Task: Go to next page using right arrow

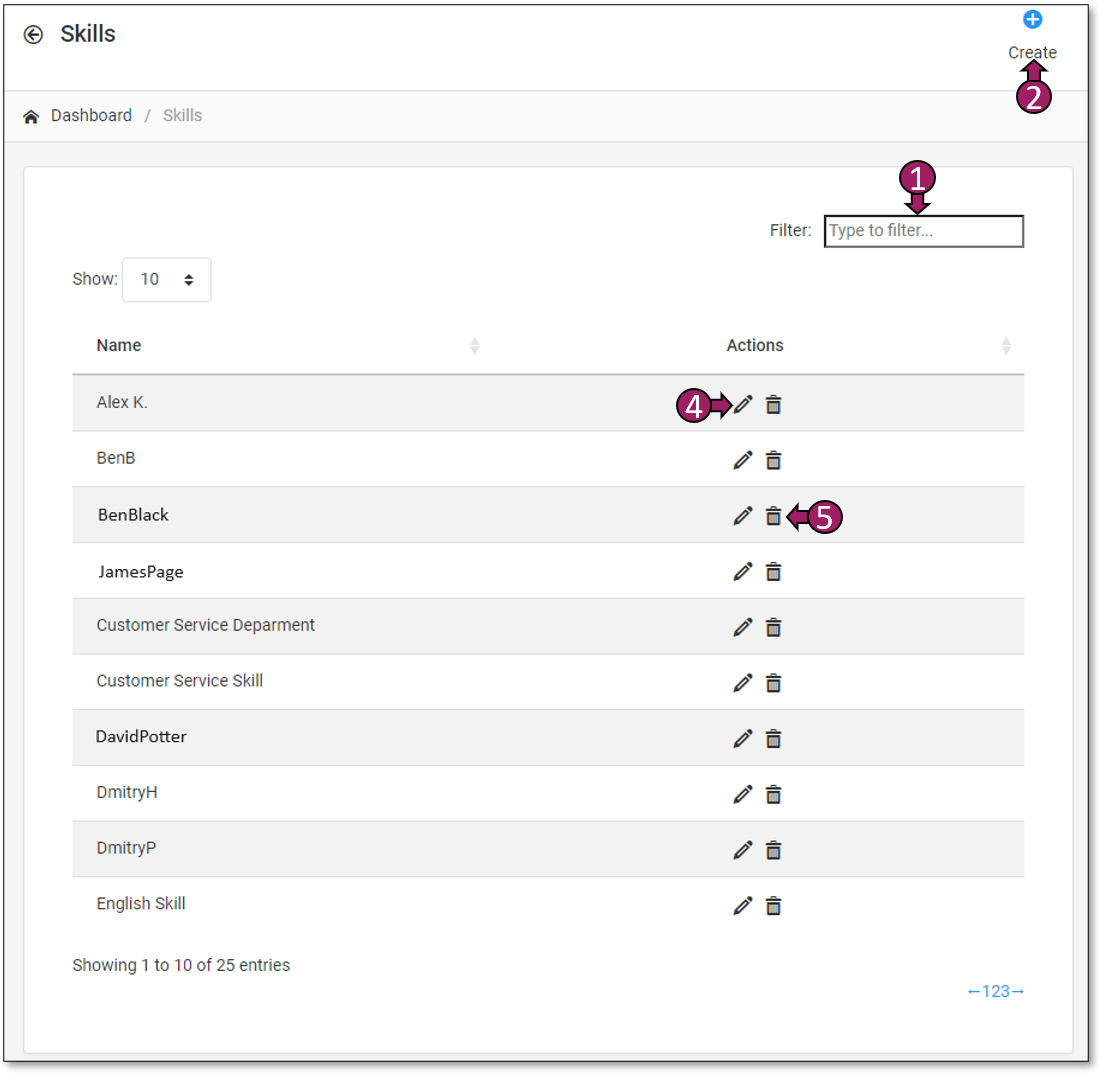Action: pos(1018,992)
